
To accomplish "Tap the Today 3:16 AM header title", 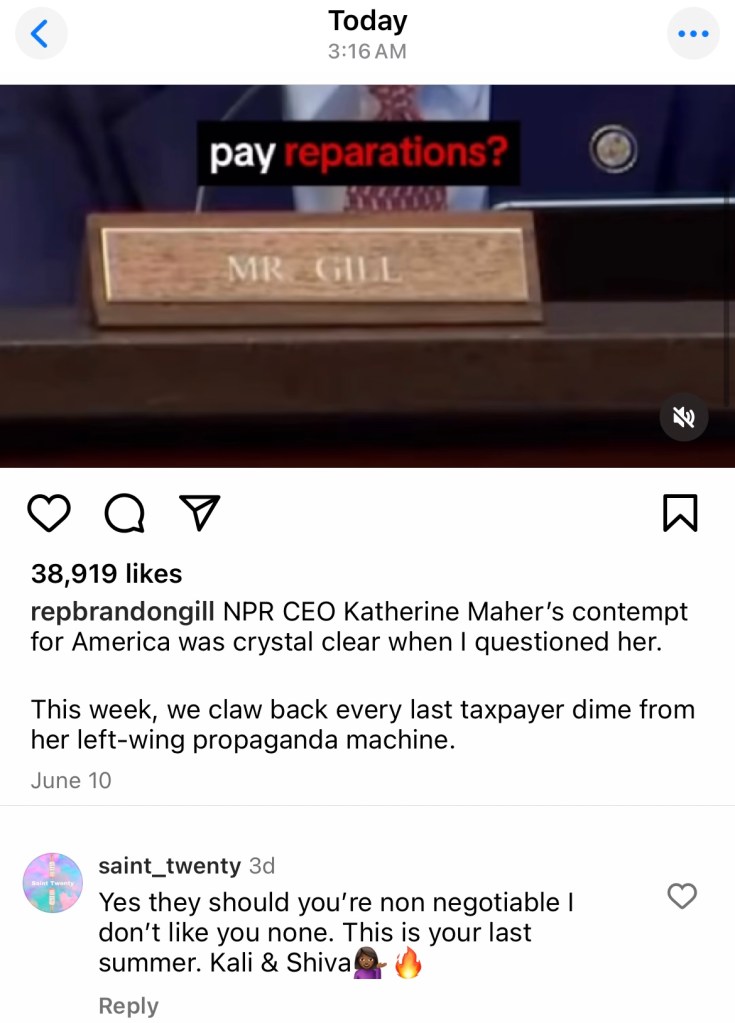I will pyautogui.click(x=367, y=34).
